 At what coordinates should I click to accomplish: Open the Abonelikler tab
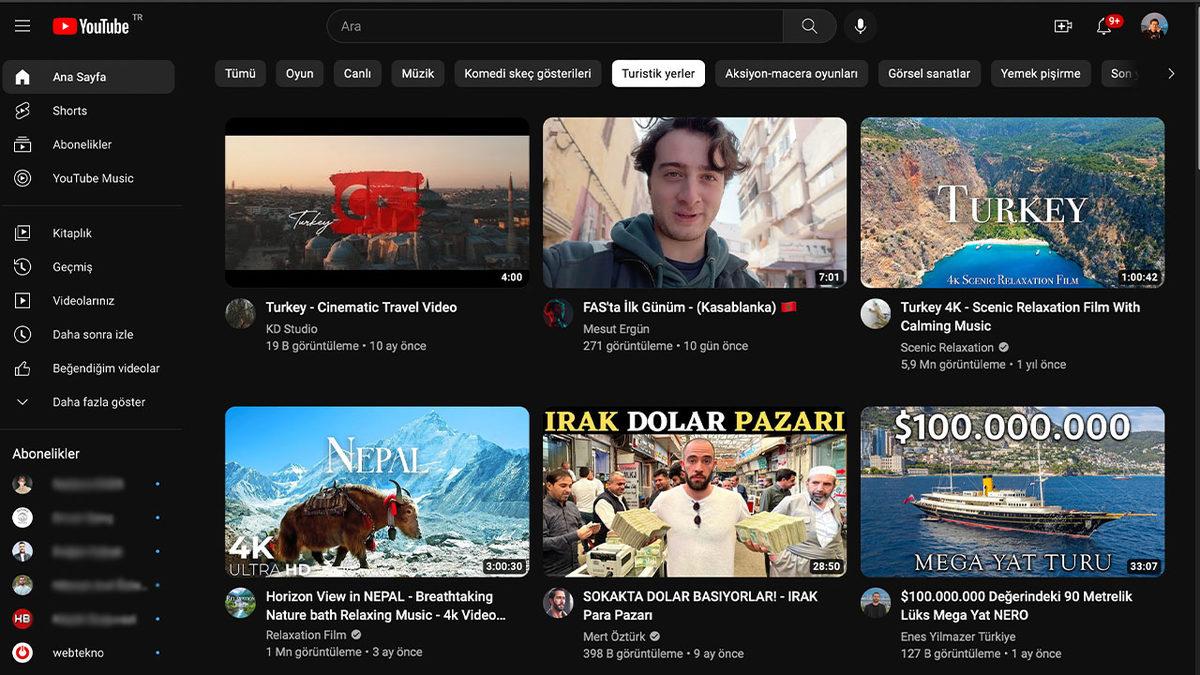pyautogui.click(x=84, y=144)
